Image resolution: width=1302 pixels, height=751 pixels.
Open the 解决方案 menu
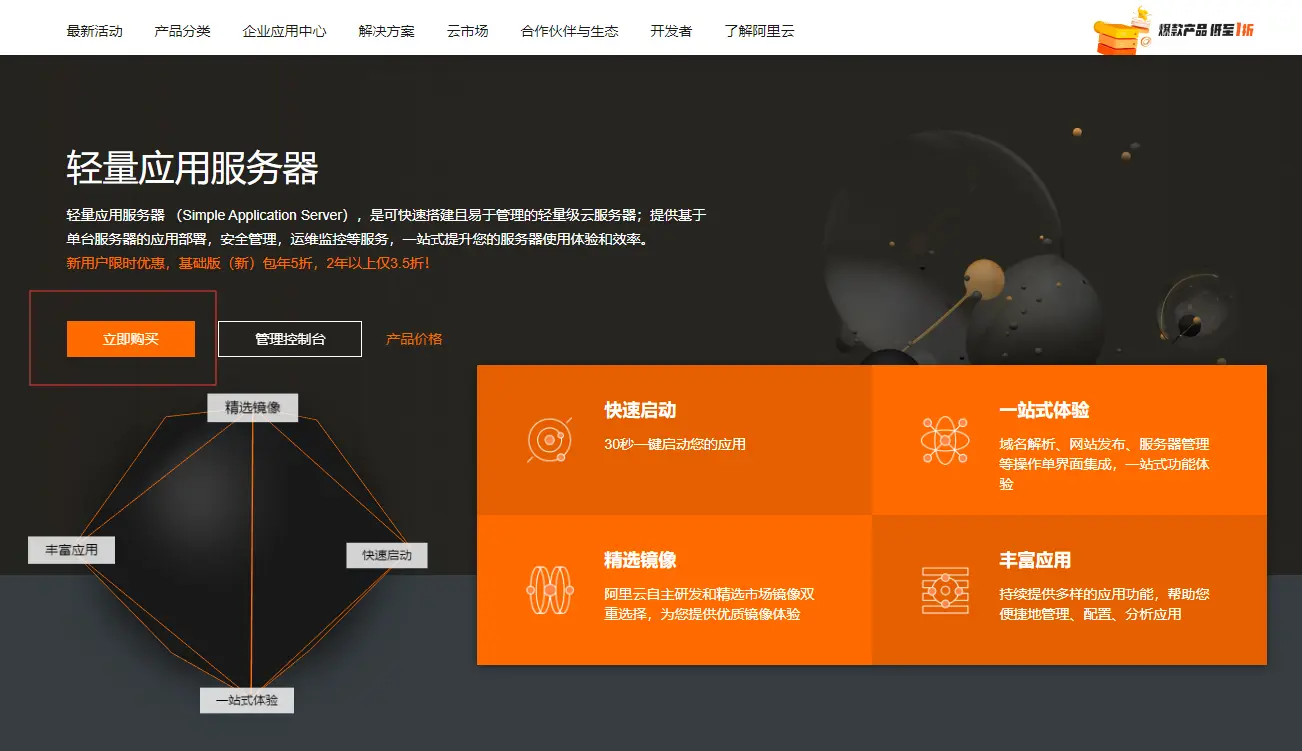pyautogui.click(x=386, y=31)
